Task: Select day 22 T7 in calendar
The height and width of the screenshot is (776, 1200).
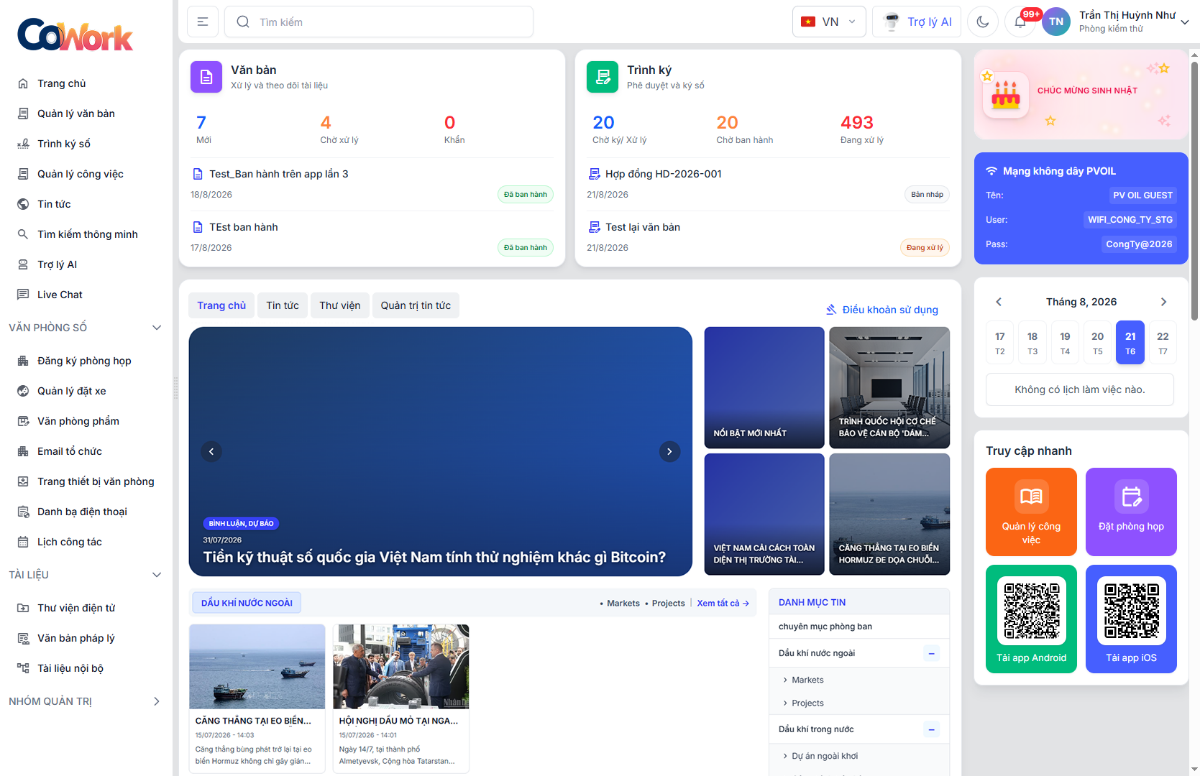Action: click(1162, 342)
